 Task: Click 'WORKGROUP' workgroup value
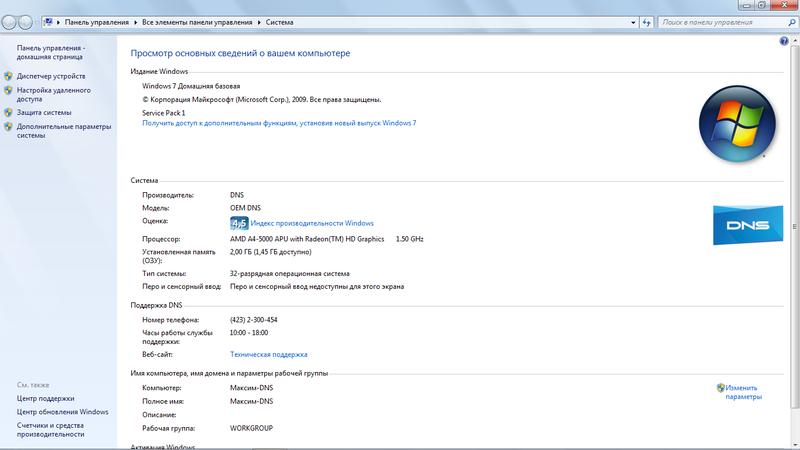tap(251, 428)
